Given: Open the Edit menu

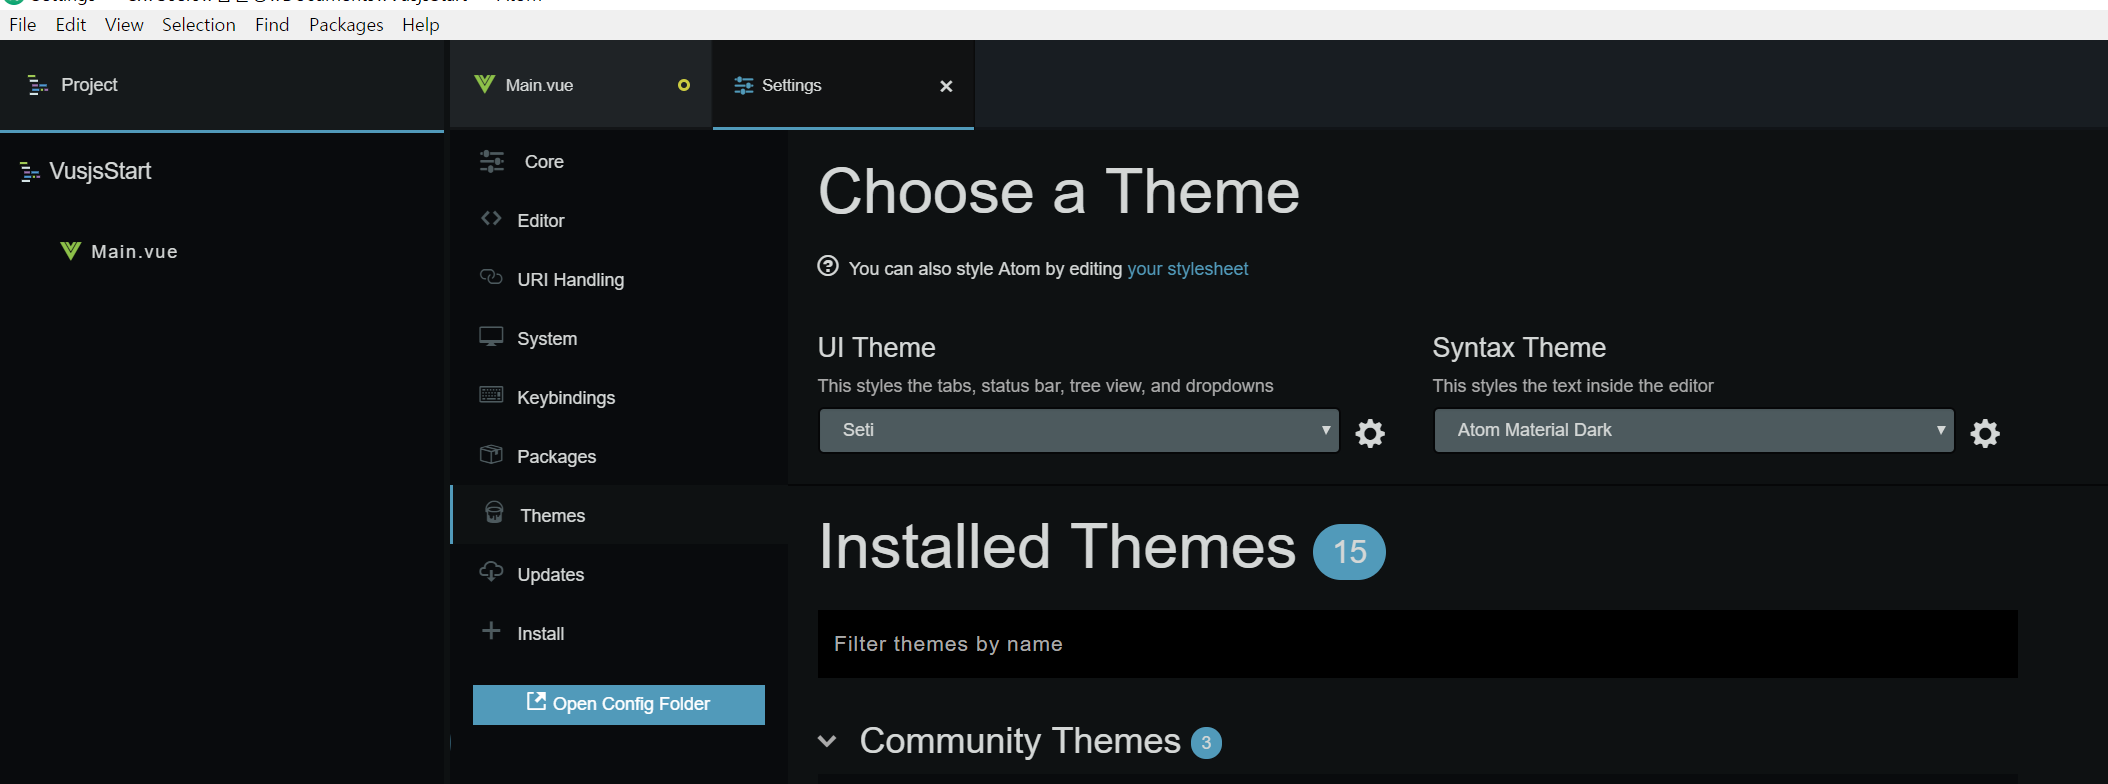Looking at the screenshot, I should pos(71,25).
